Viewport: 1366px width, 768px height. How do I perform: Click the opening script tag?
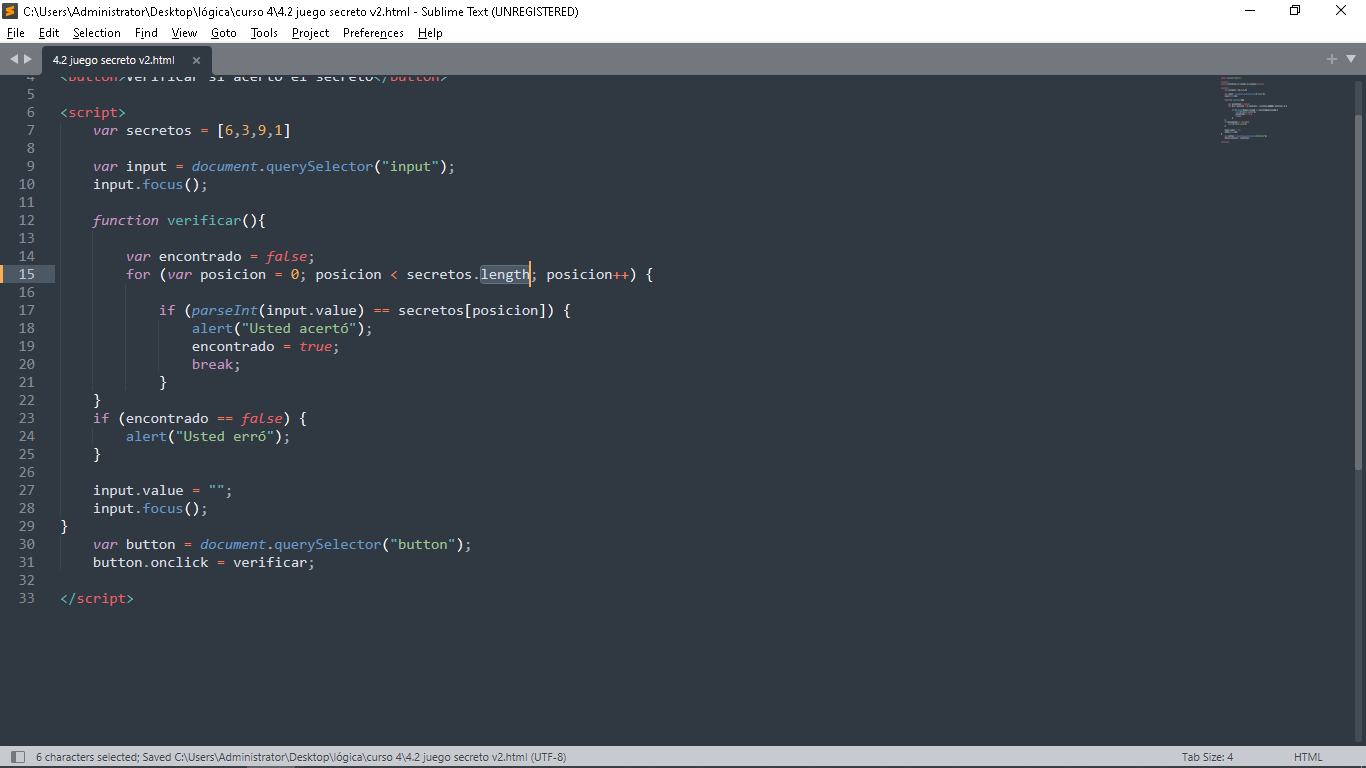(x=93, y=112)
